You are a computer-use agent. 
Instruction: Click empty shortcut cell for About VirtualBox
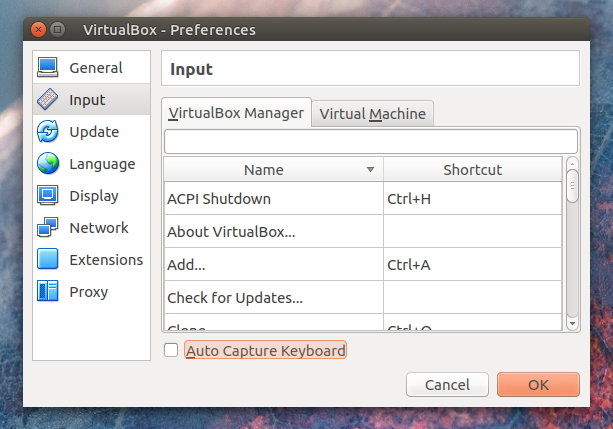[473, 232]
